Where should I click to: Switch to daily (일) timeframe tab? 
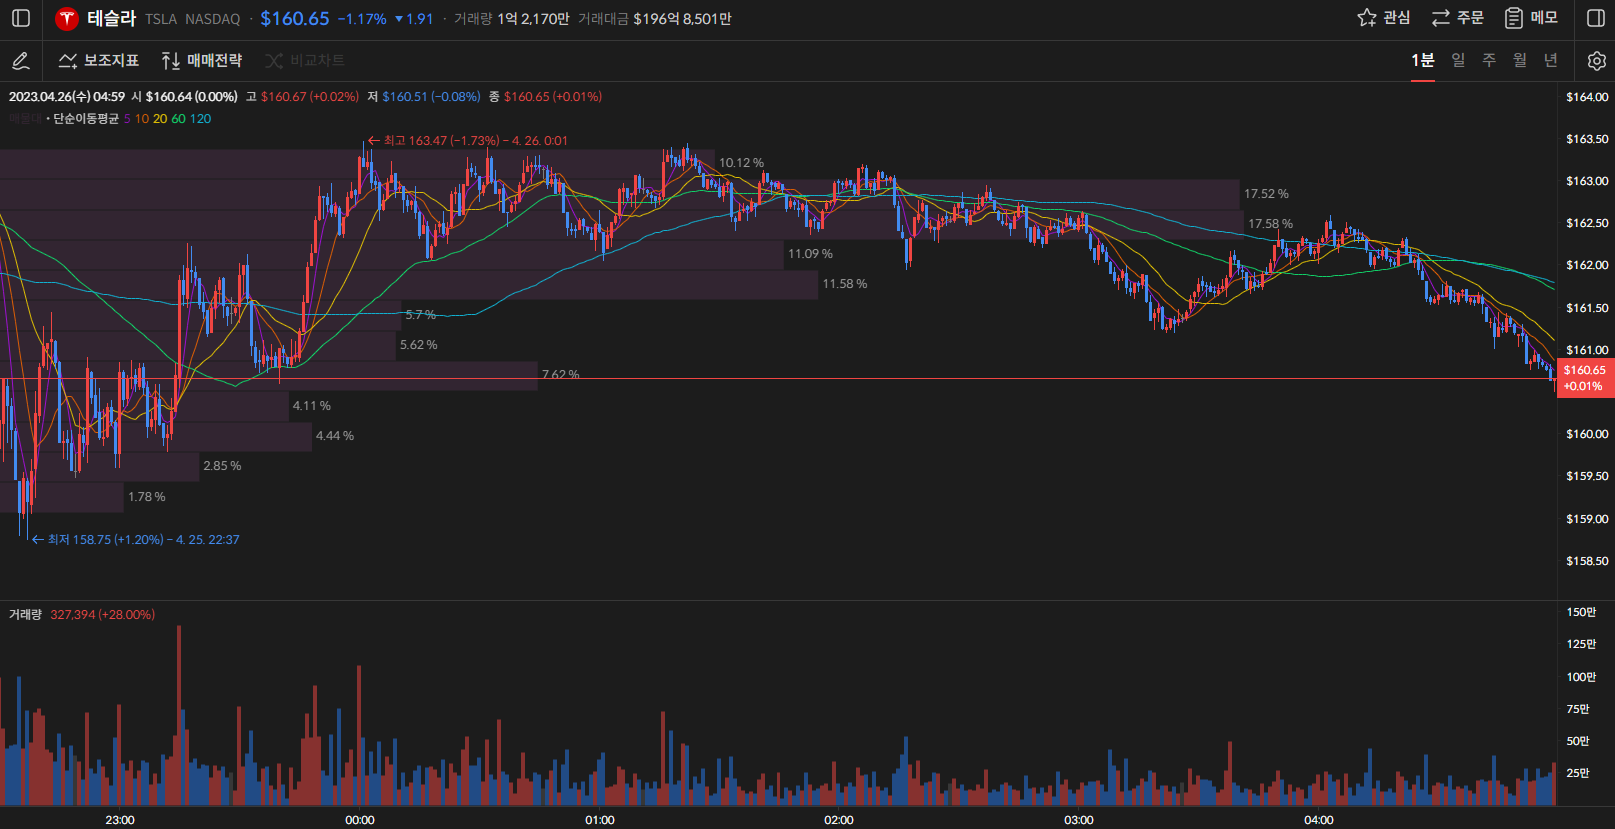[1458, 61]
